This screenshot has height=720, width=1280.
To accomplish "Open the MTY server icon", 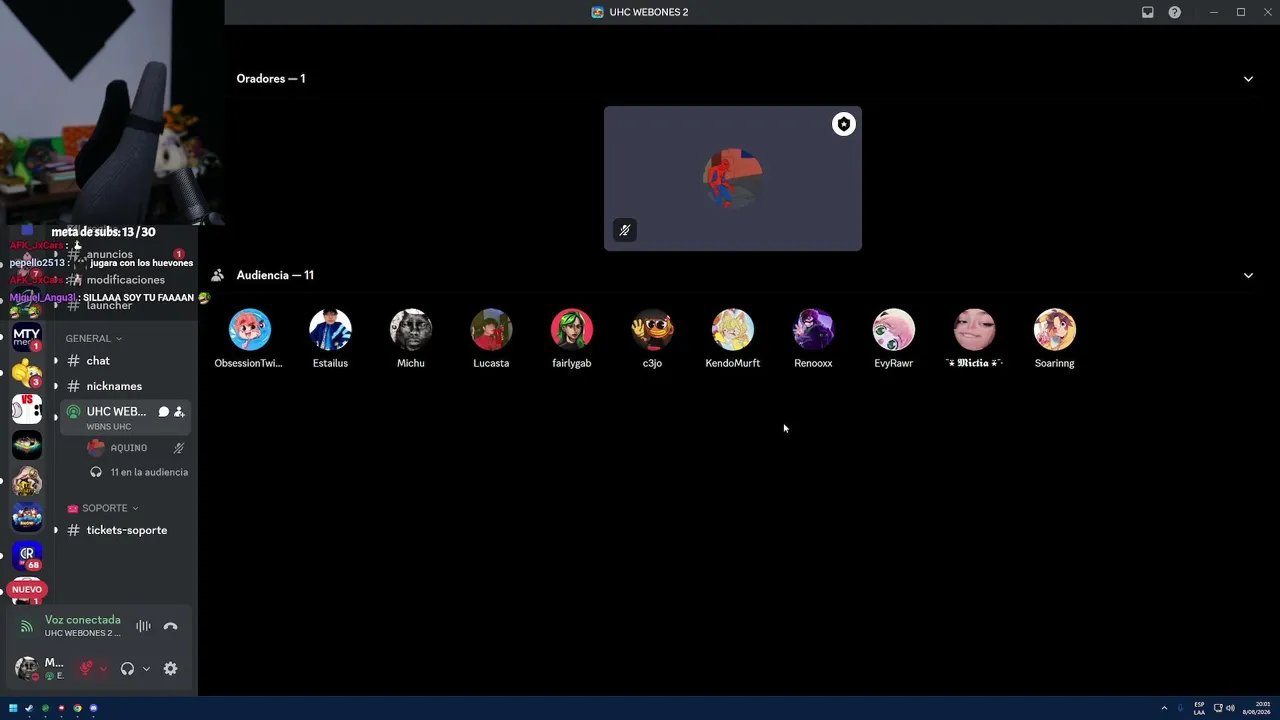I will coord(27,337).
